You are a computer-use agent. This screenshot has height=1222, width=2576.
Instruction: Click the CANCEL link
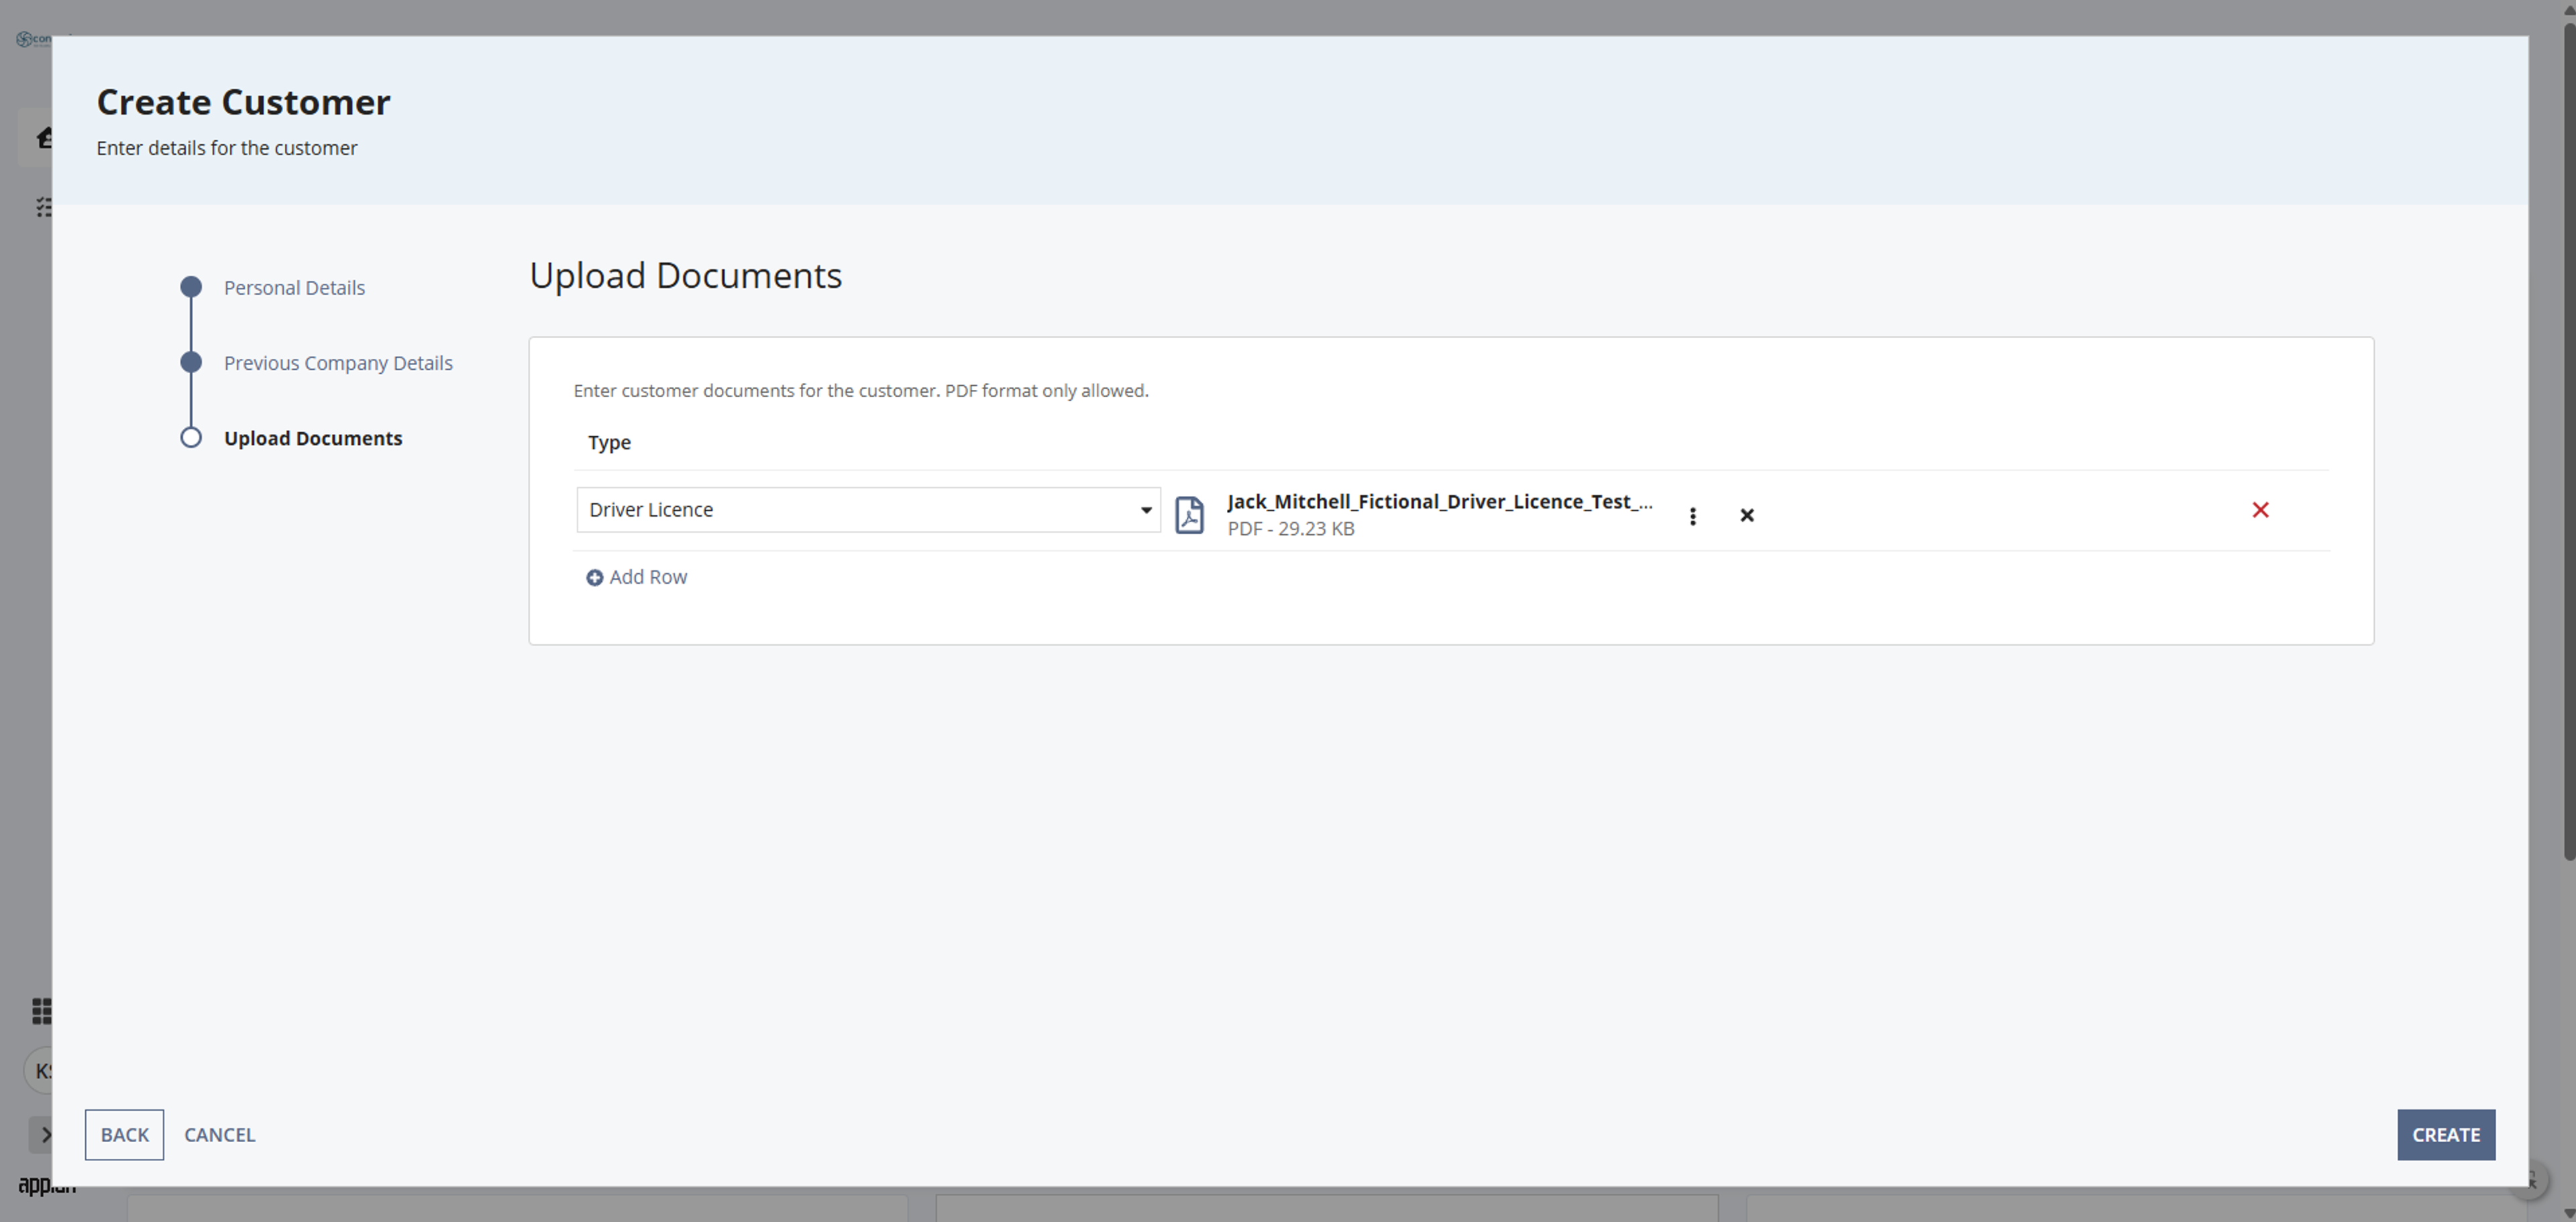point(220,1135)
